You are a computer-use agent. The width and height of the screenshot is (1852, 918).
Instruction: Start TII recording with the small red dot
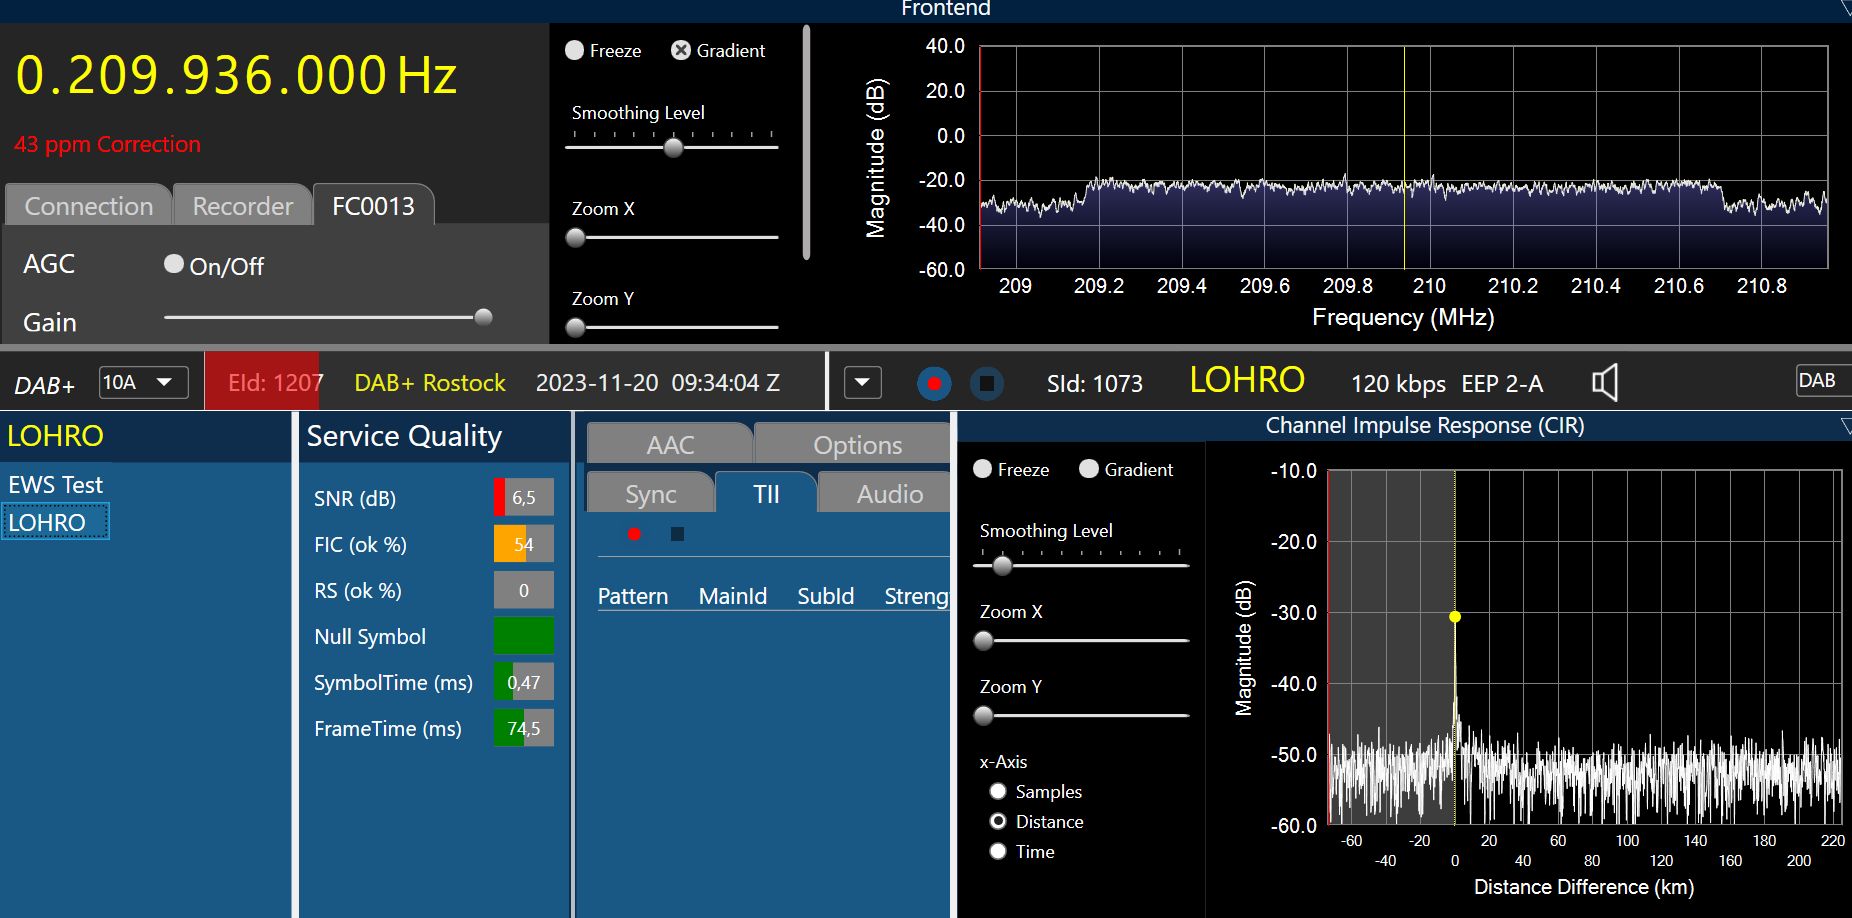(x=634, y=534)
